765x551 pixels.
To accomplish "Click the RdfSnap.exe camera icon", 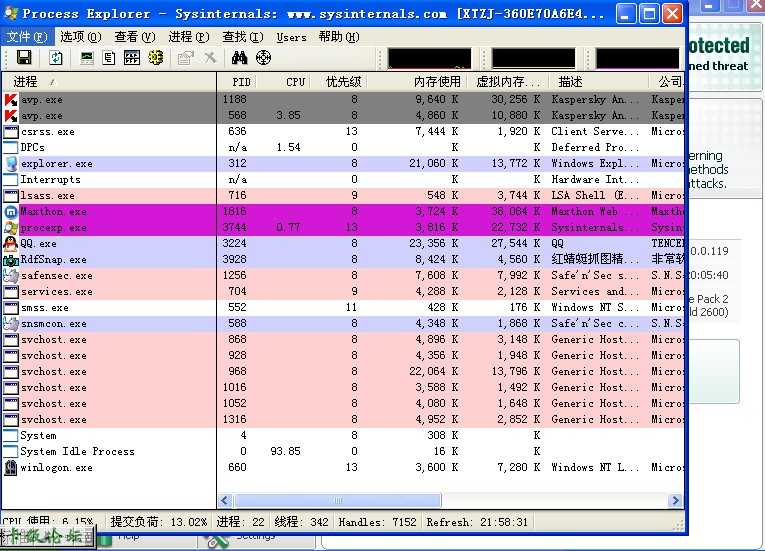I will point(11,260).
